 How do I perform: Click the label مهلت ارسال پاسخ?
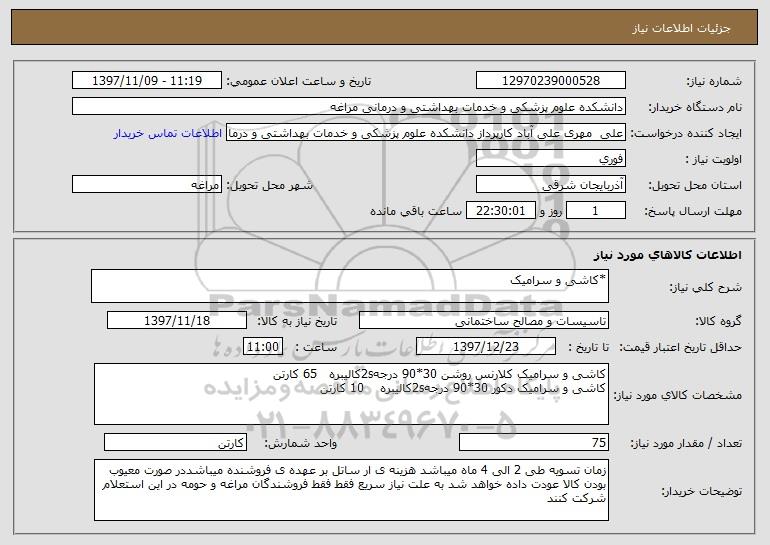[x=693, y=212]
